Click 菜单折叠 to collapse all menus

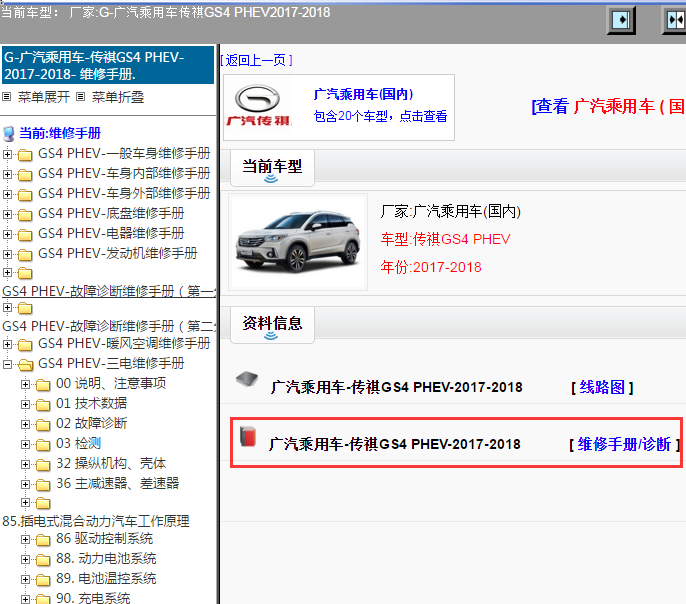[x=118, y=97]
